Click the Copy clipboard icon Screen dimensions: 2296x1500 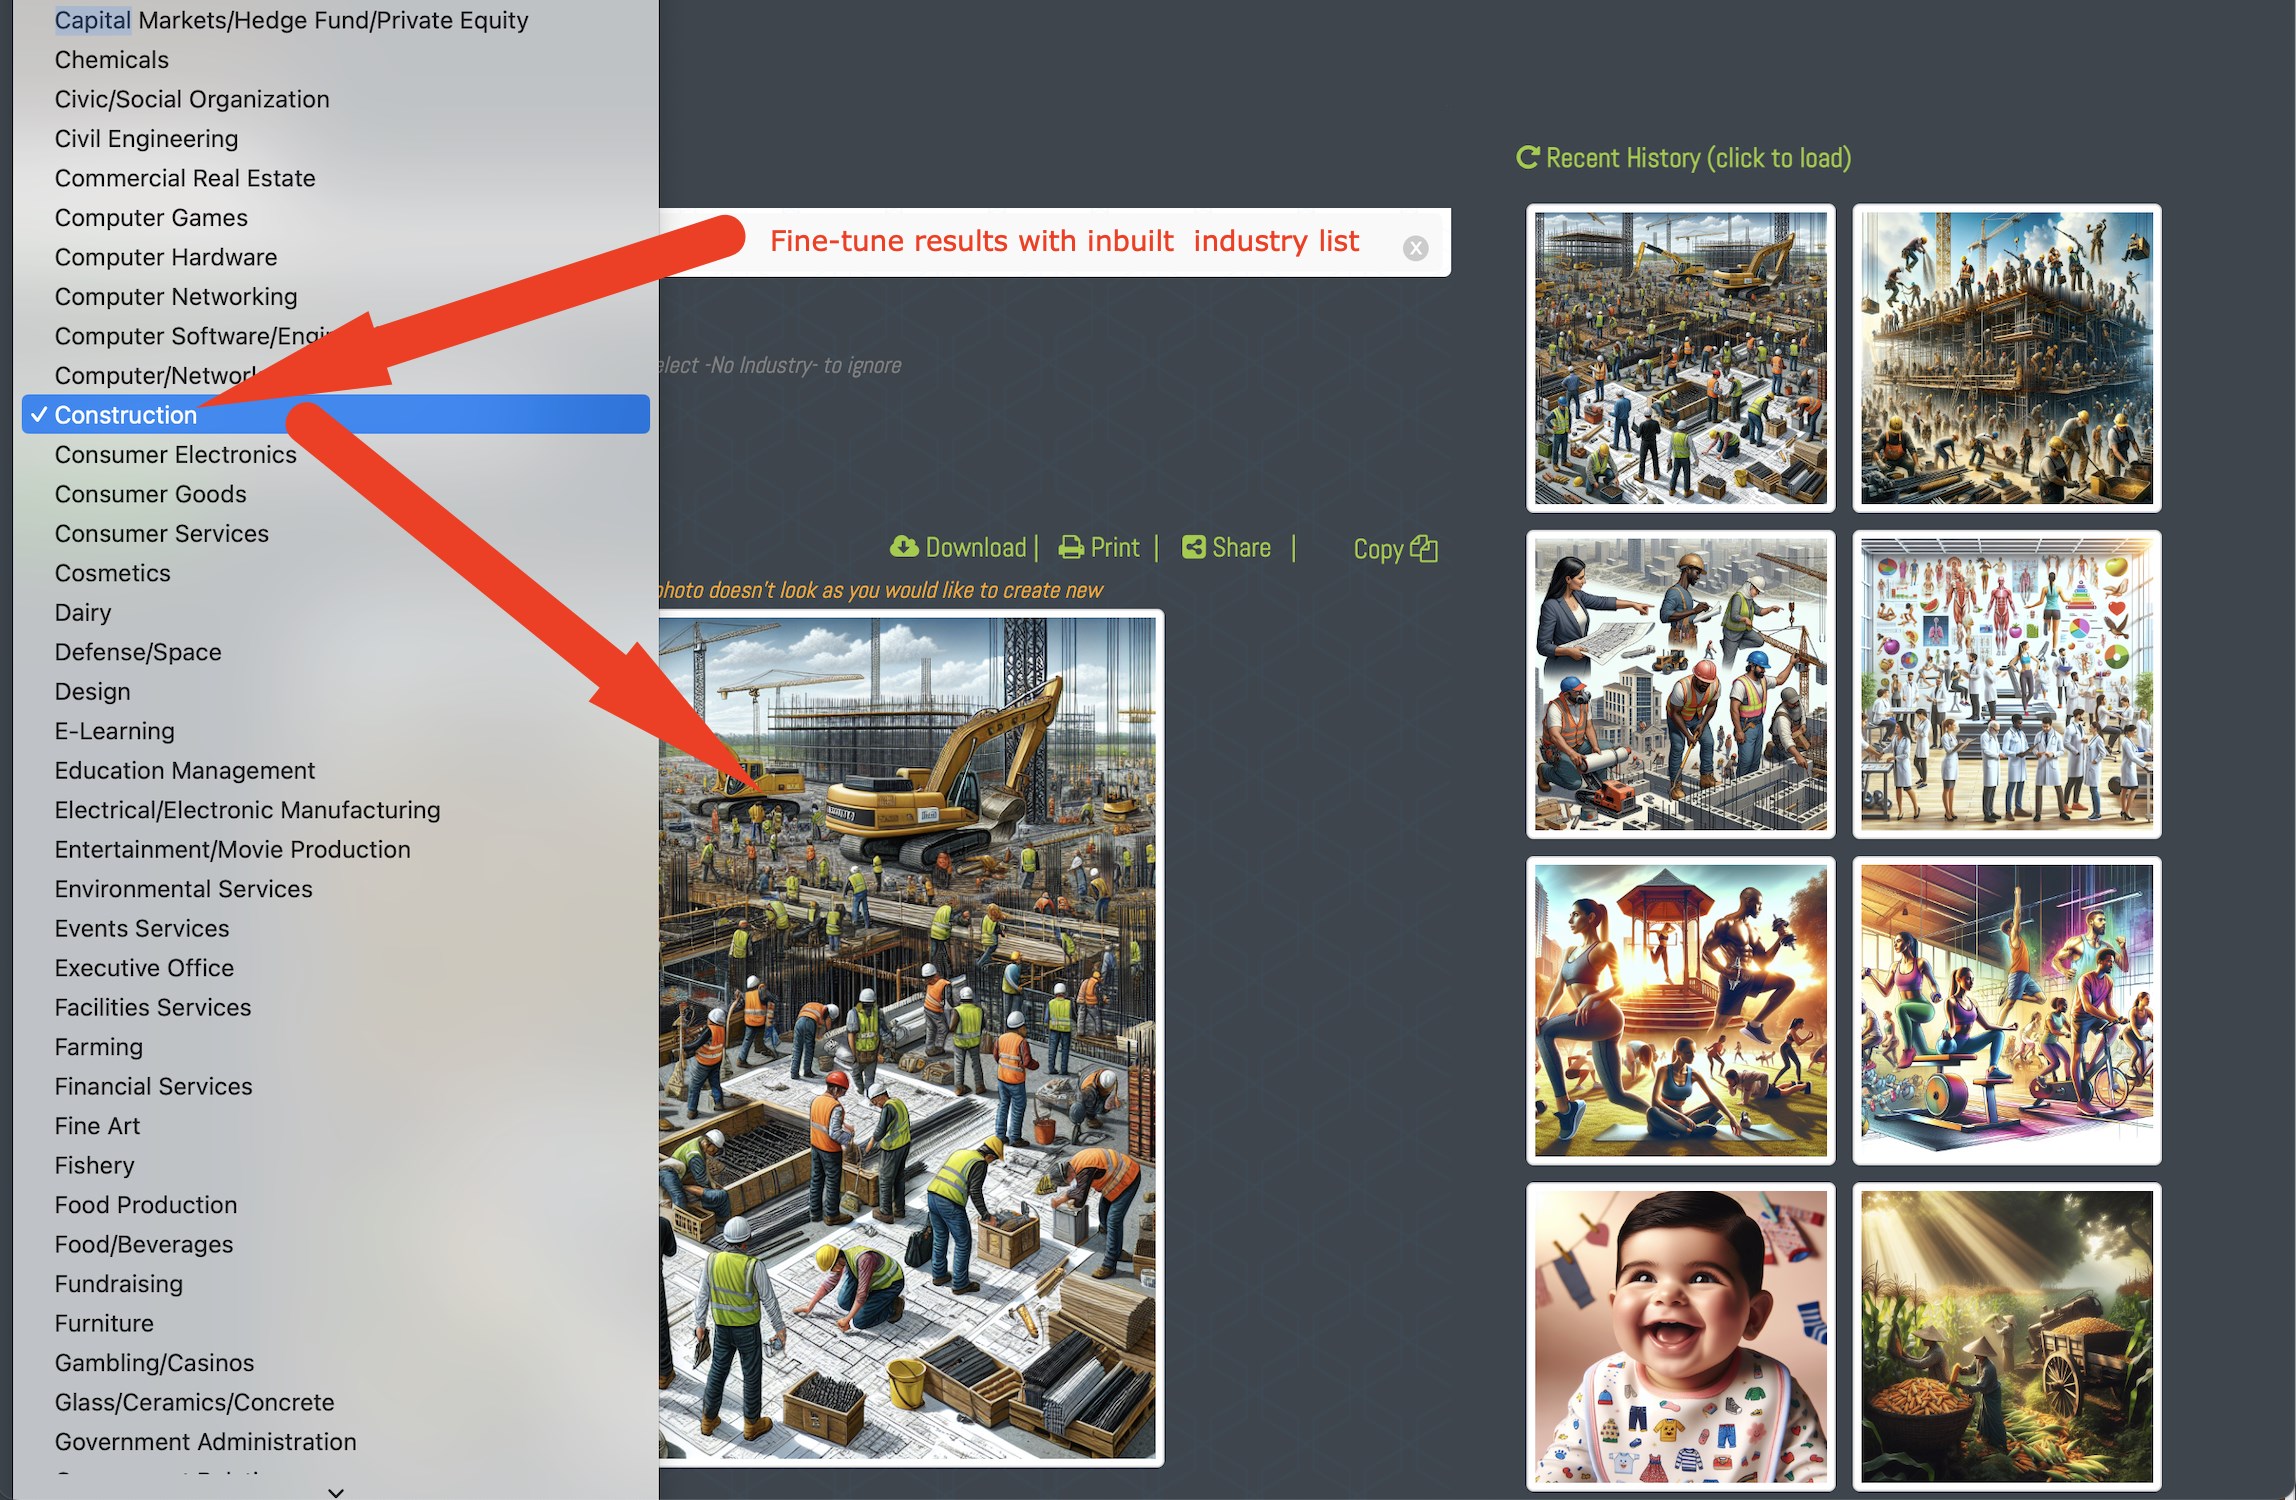click(x=1424, y=548)
